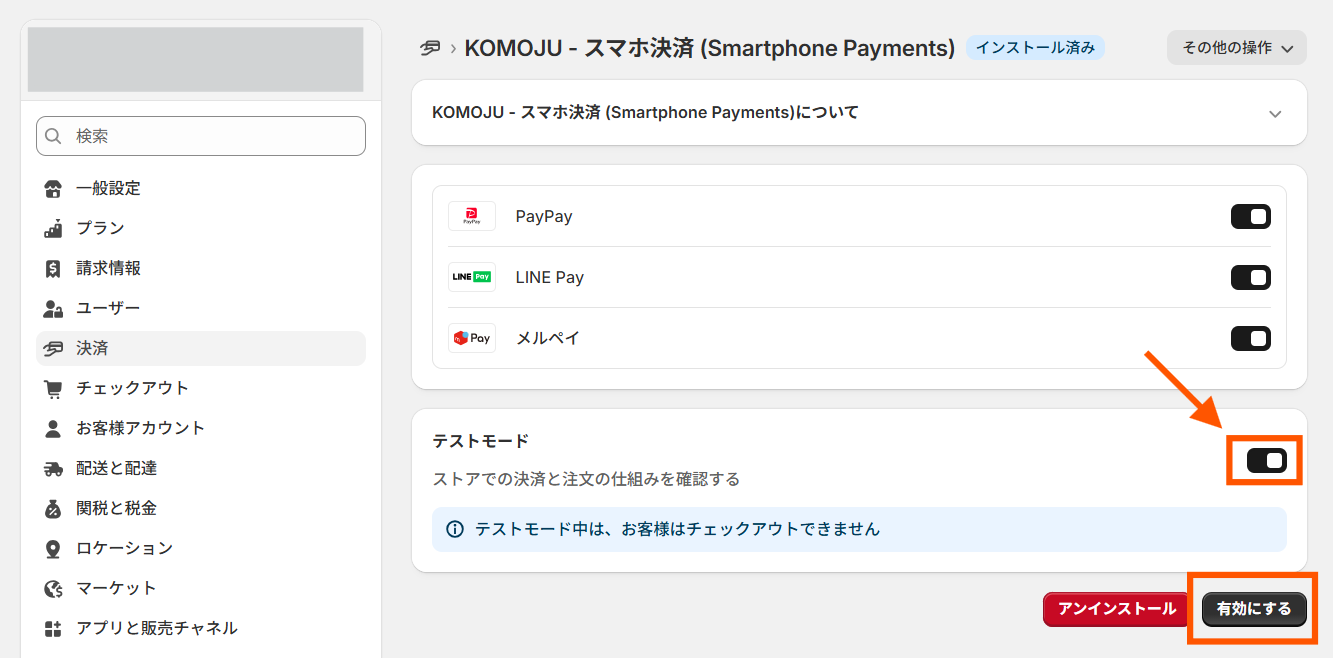The width and height of the screenshot is (1333, 658).
Task: Click the user lock icon beside ユーザー
Action: [x=54, y=309]
